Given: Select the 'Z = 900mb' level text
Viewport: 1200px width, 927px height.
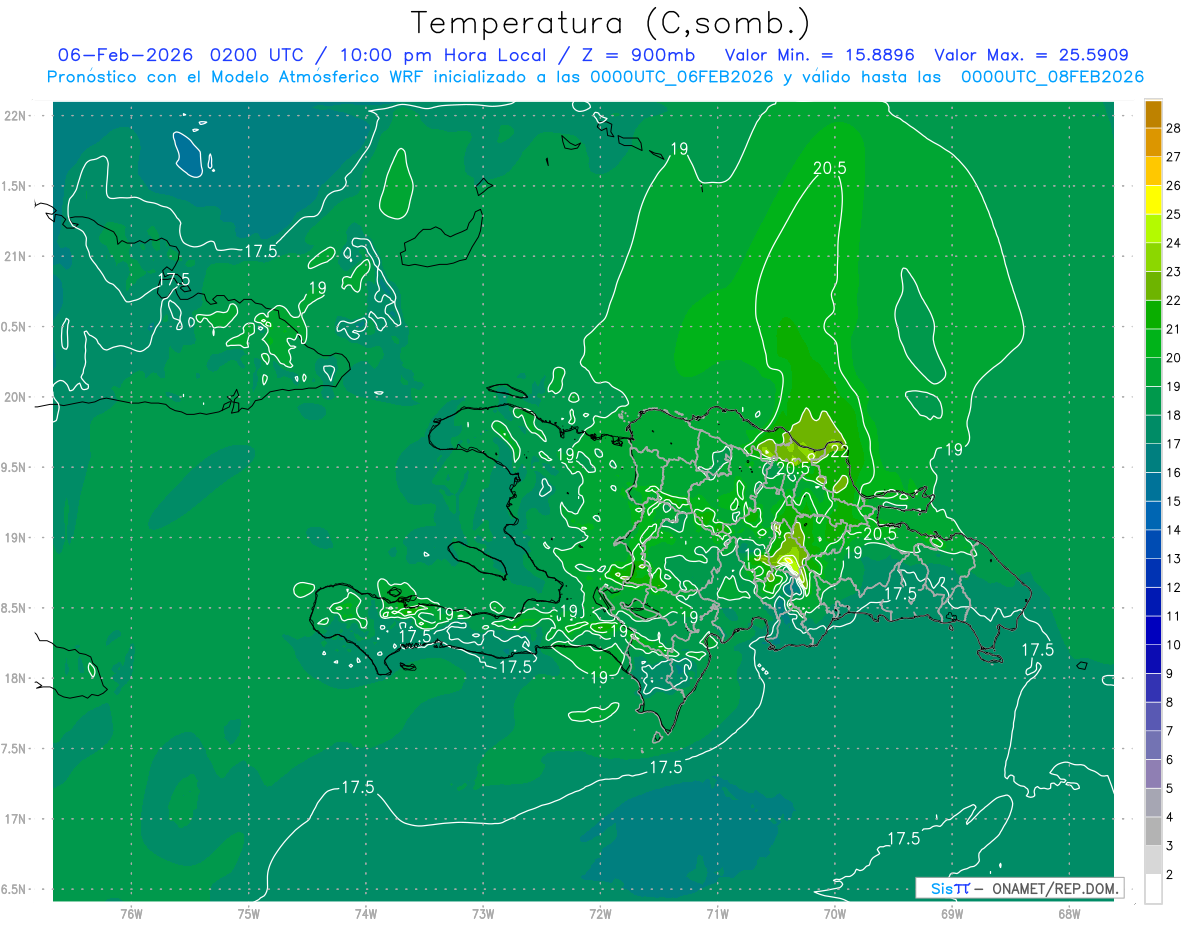Looking at the screenshot, I should (x=640, y=55).
